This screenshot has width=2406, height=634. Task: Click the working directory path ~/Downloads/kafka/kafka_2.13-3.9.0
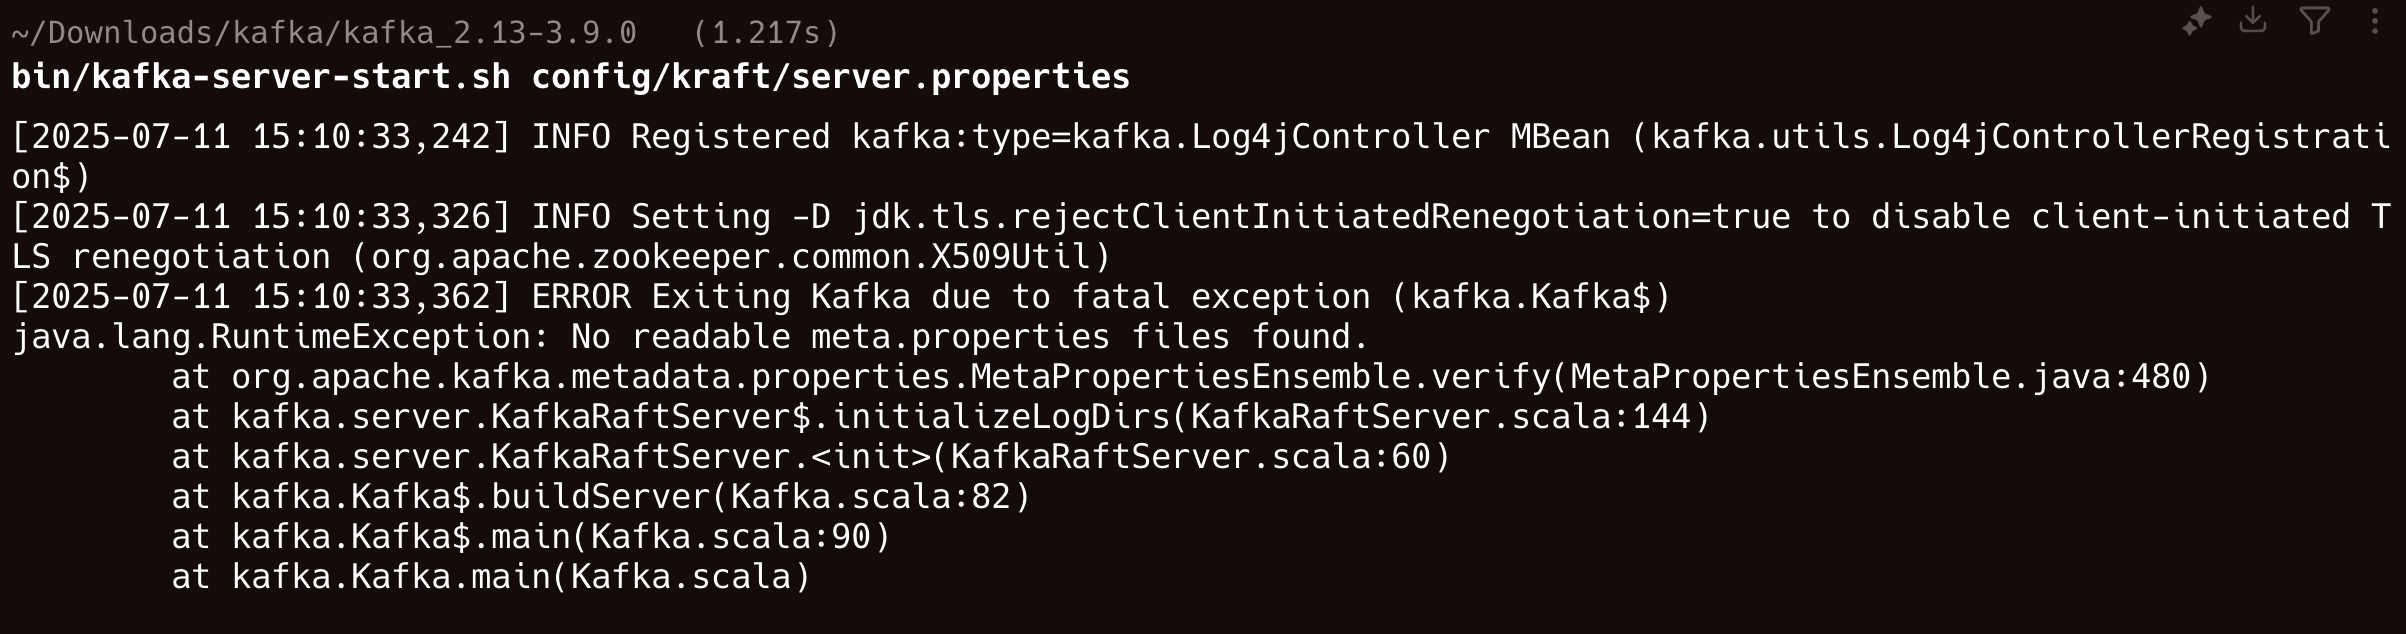click(324, 33)
